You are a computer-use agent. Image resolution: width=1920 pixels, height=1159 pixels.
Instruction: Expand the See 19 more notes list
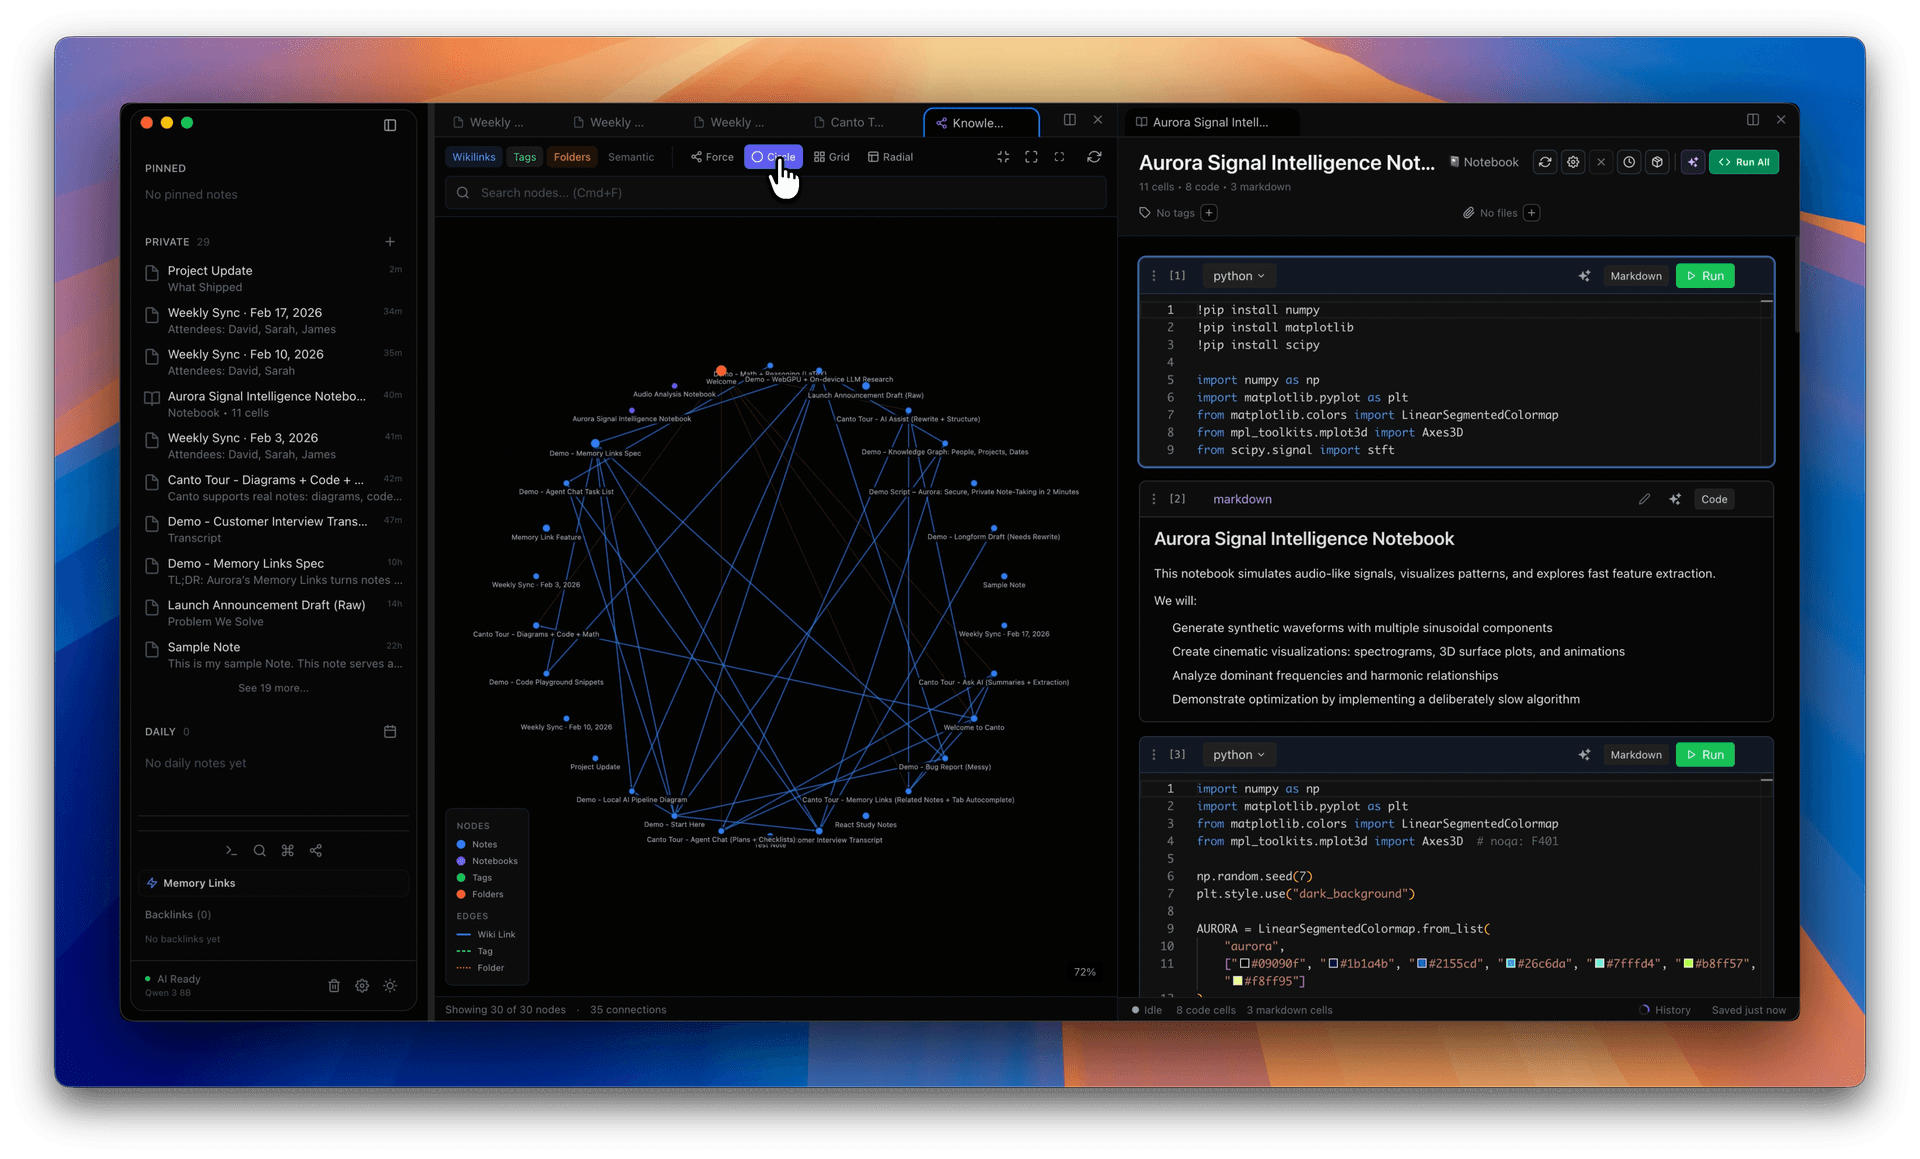pos(273,688)
